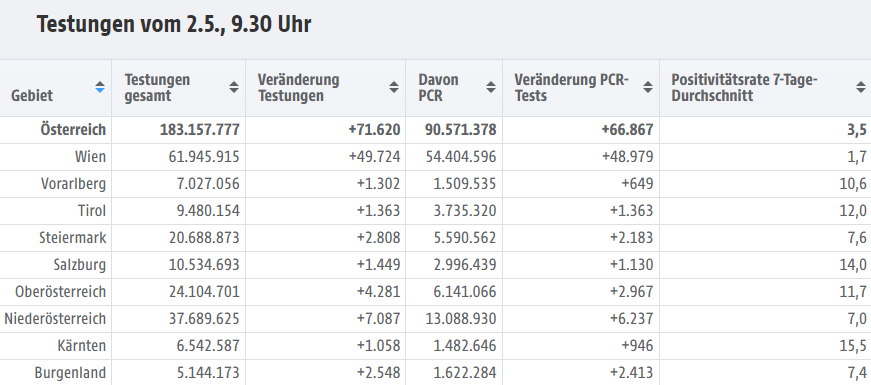
Task: Click the Gebiet column header
Action: coord(32,96)
